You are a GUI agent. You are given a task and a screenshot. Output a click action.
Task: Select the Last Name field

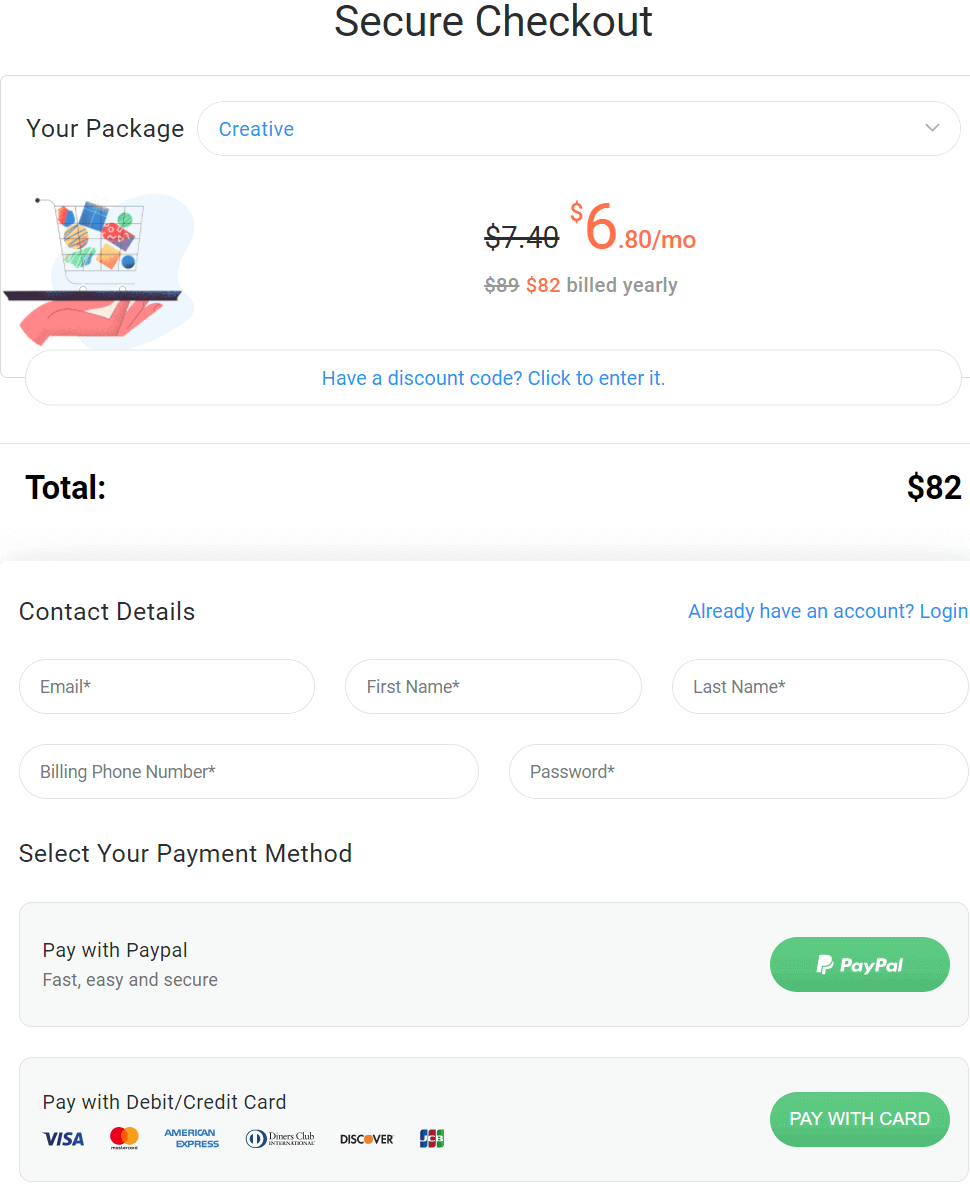(820, 687)
